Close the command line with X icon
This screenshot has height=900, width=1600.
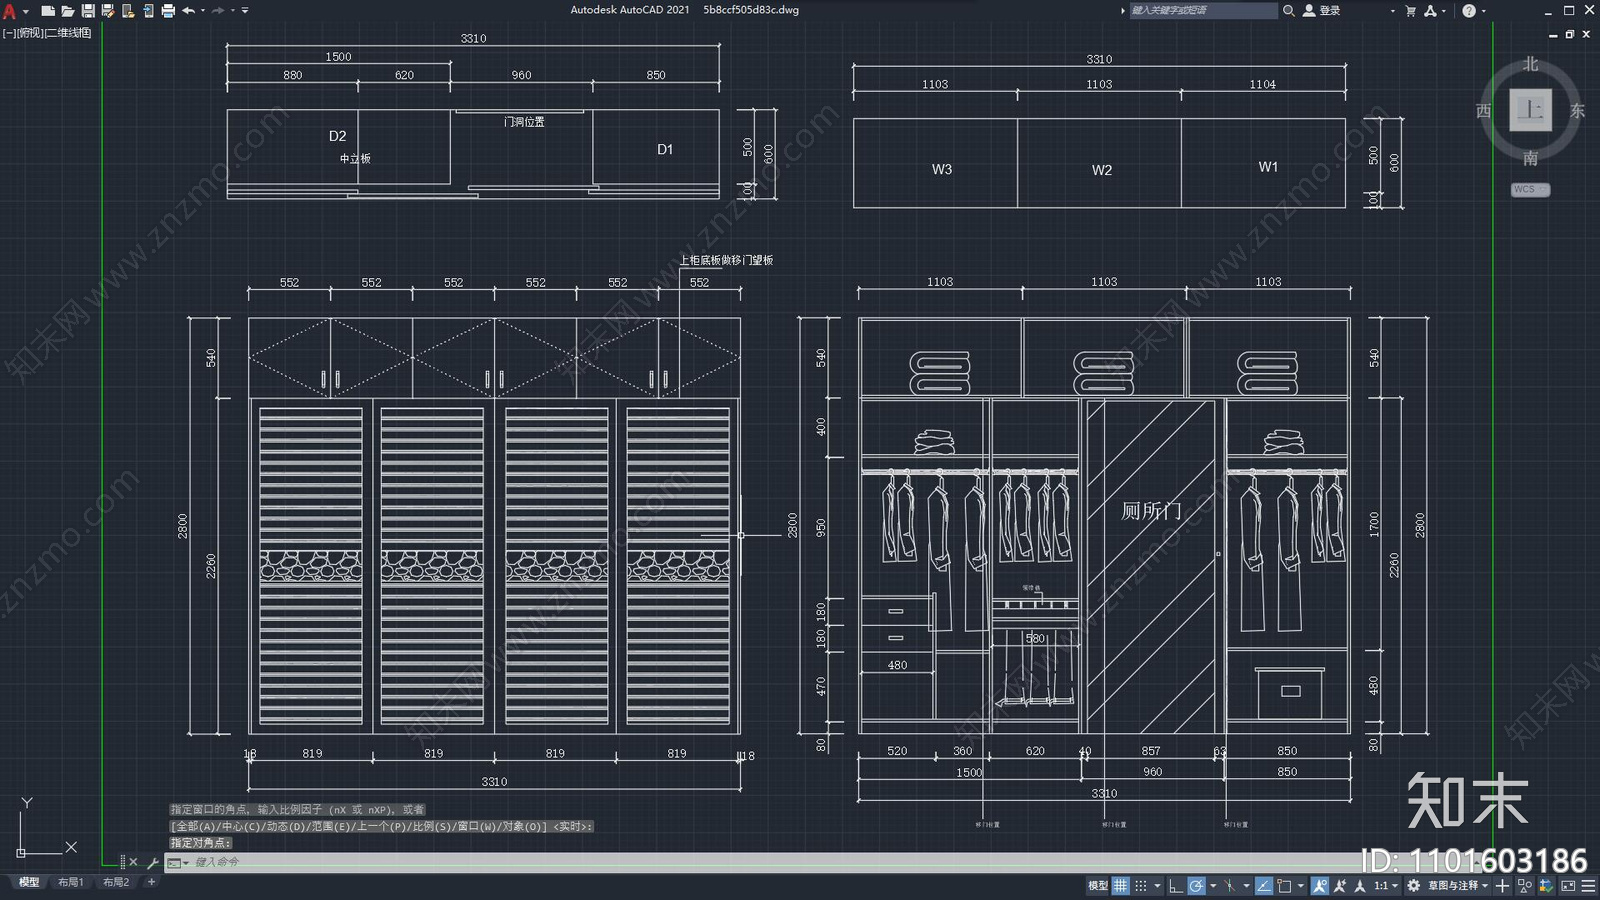click(133, 862)
